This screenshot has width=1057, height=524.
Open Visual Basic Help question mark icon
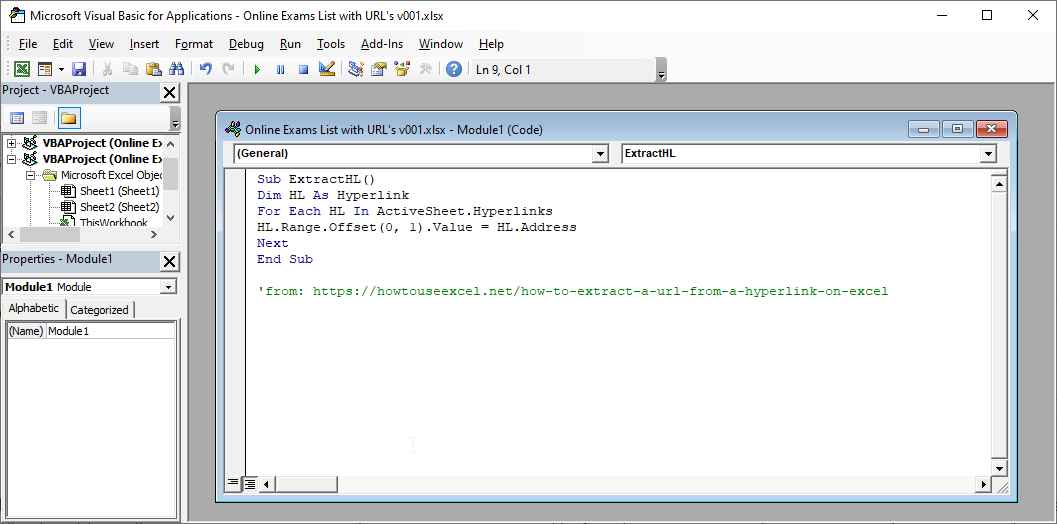click(x=454, y=69)
